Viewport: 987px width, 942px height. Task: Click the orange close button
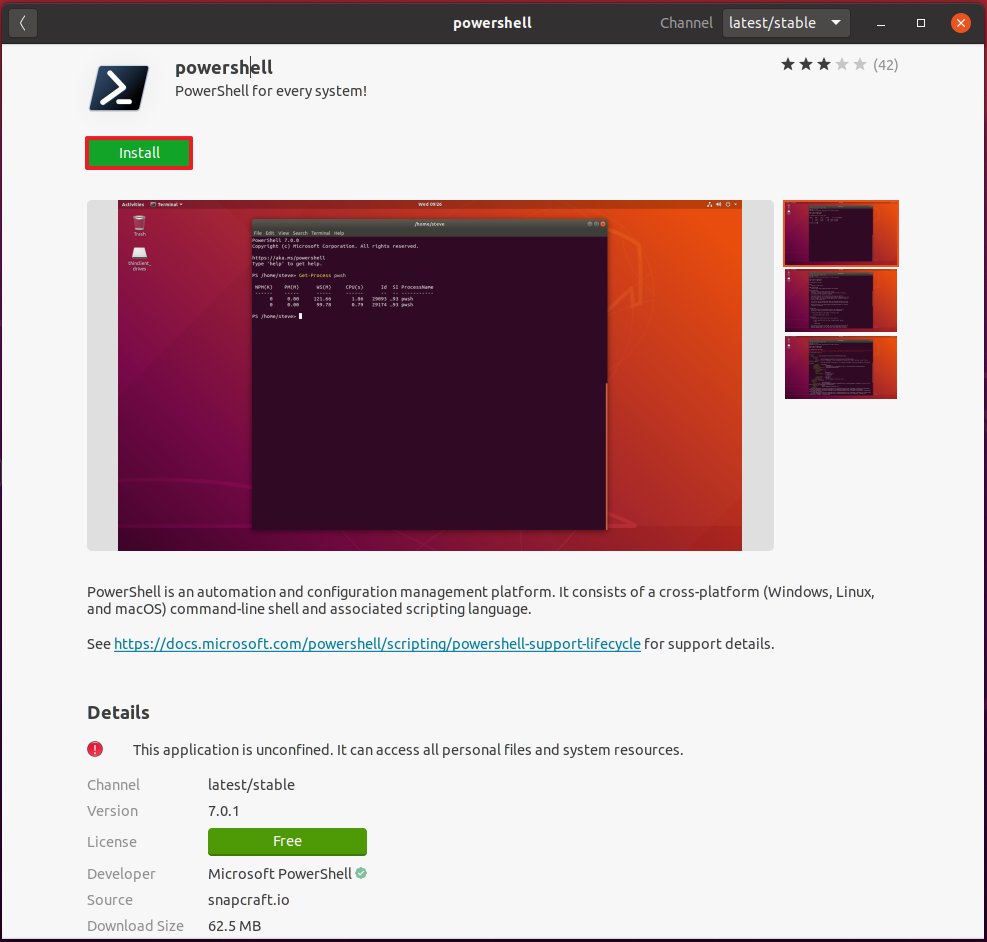(x=960, y=22)
